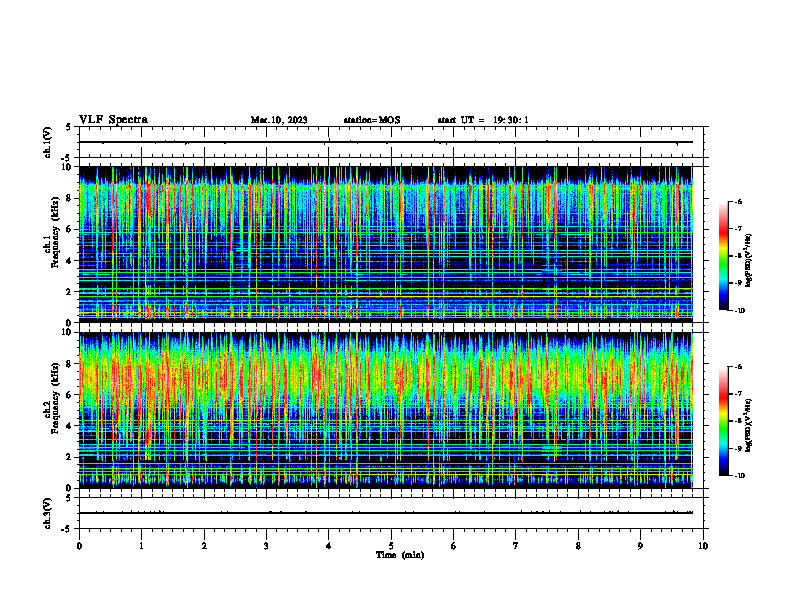Click the "ch.3(V)" waveform axis label
The image size is (792, 612).
[x=47, y=513]
